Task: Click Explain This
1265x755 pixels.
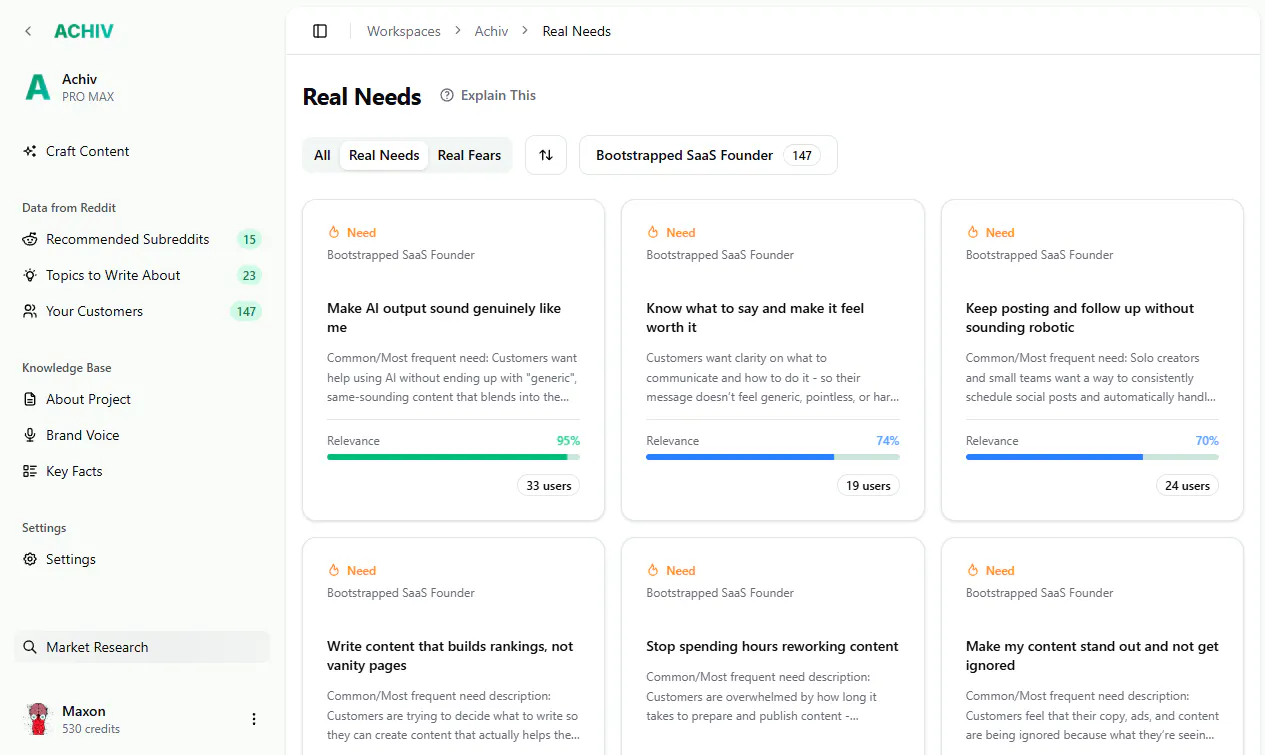Action: point(488,95)
